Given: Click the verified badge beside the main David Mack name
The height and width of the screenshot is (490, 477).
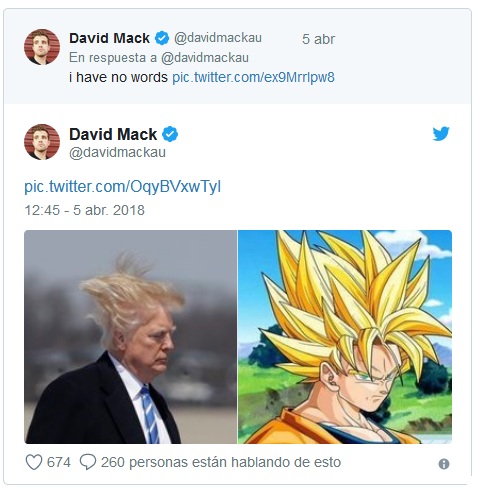Looking at the screenshot, I should (x=170, y=134).
